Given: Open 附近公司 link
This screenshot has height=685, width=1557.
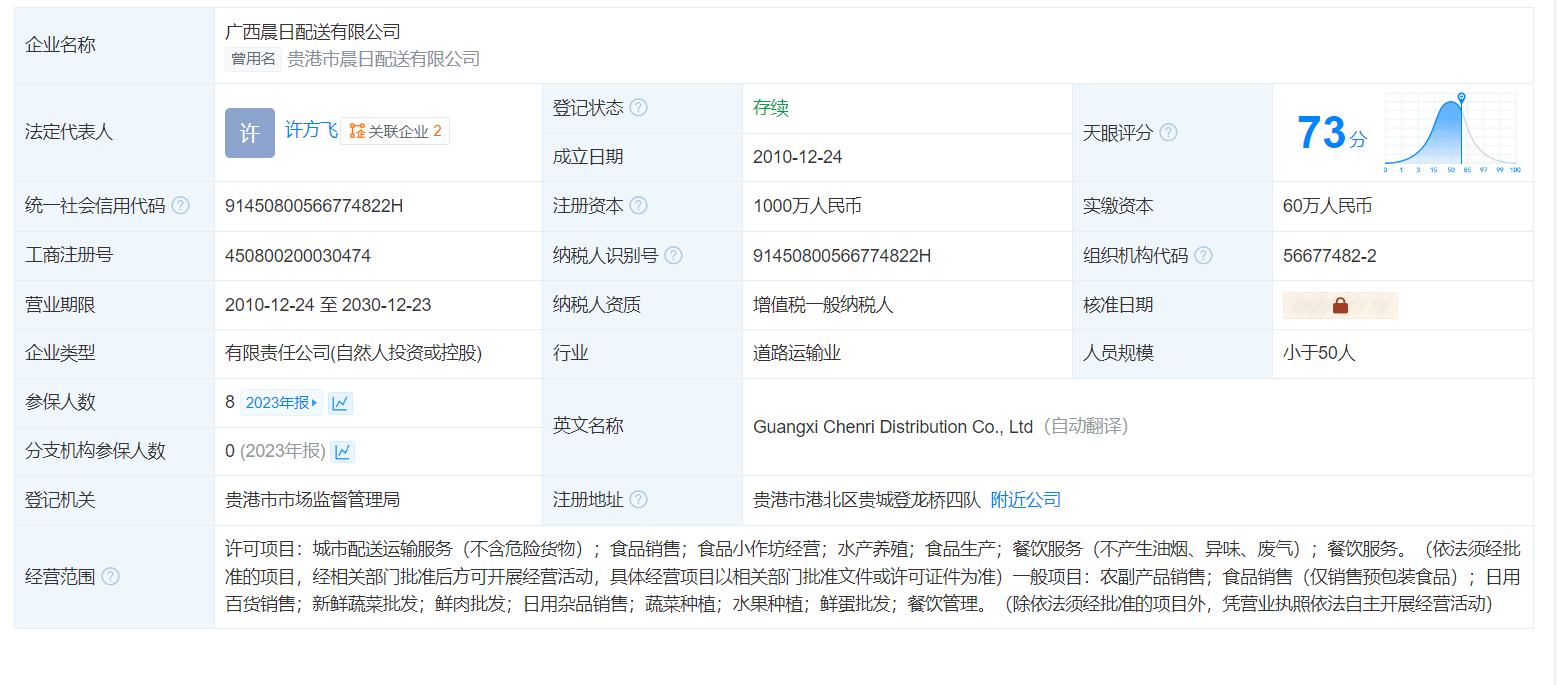Looking at the screenshot, I should coord(1026,500).
